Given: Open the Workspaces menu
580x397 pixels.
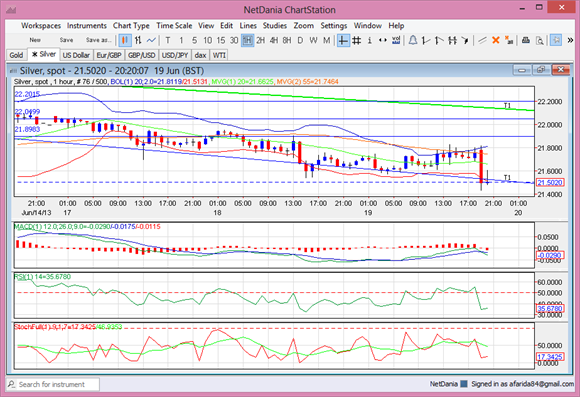Looking at the screenshot, I should [x=41, y=26].
